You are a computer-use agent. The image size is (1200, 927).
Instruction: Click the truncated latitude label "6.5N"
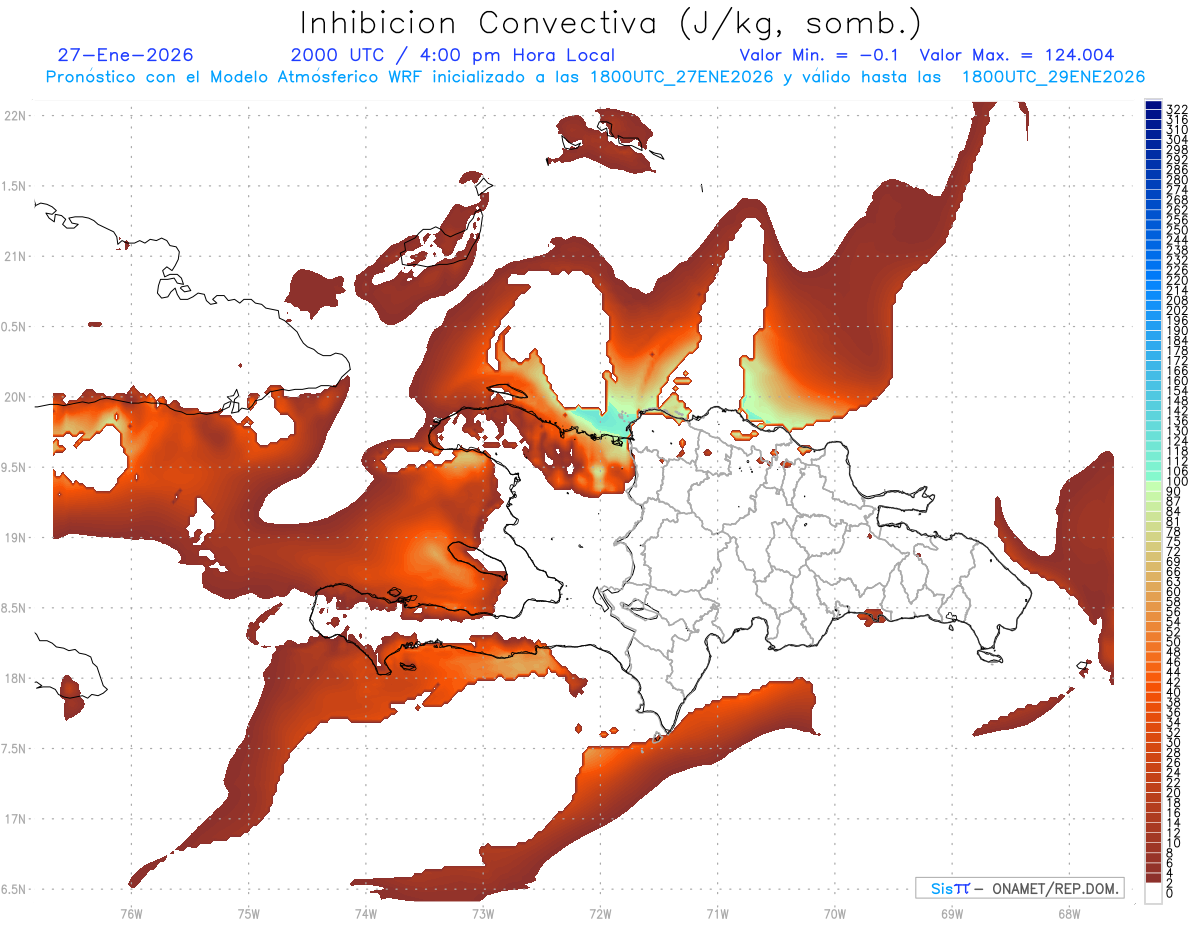tap(14, 889)
